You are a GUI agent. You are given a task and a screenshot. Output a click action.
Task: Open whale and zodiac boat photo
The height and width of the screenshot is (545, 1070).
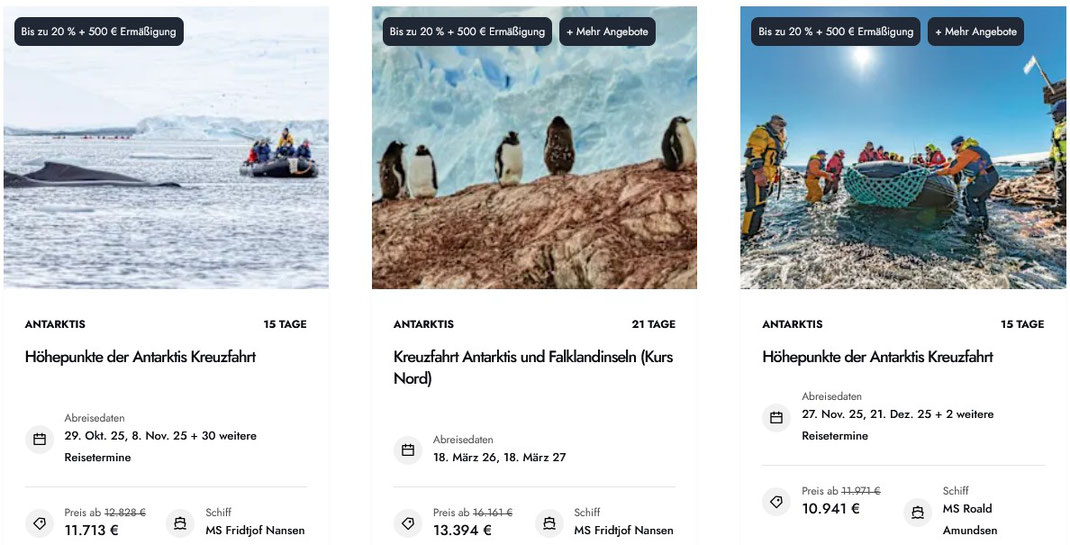pyautogui.click(x=166, y=160)
